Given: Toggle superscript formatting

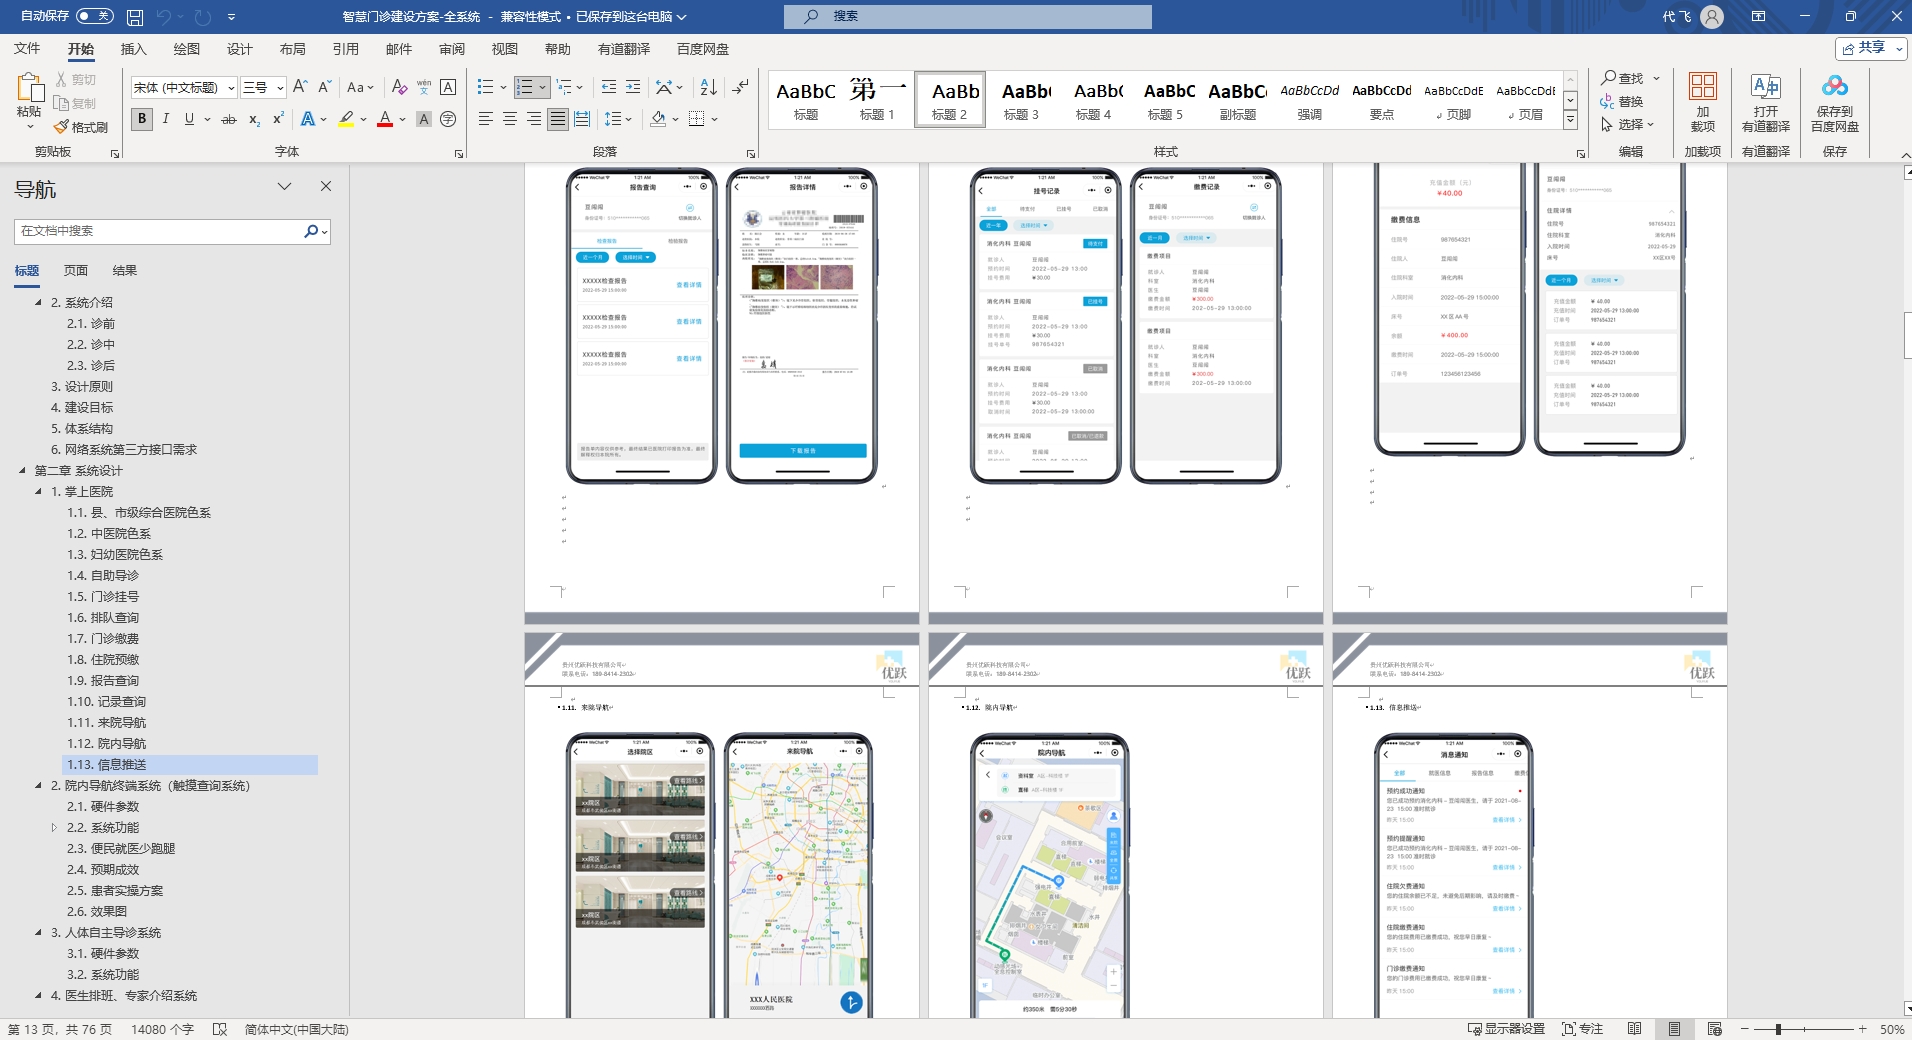Looking at the screenshot, I should [x=278, y=119].
